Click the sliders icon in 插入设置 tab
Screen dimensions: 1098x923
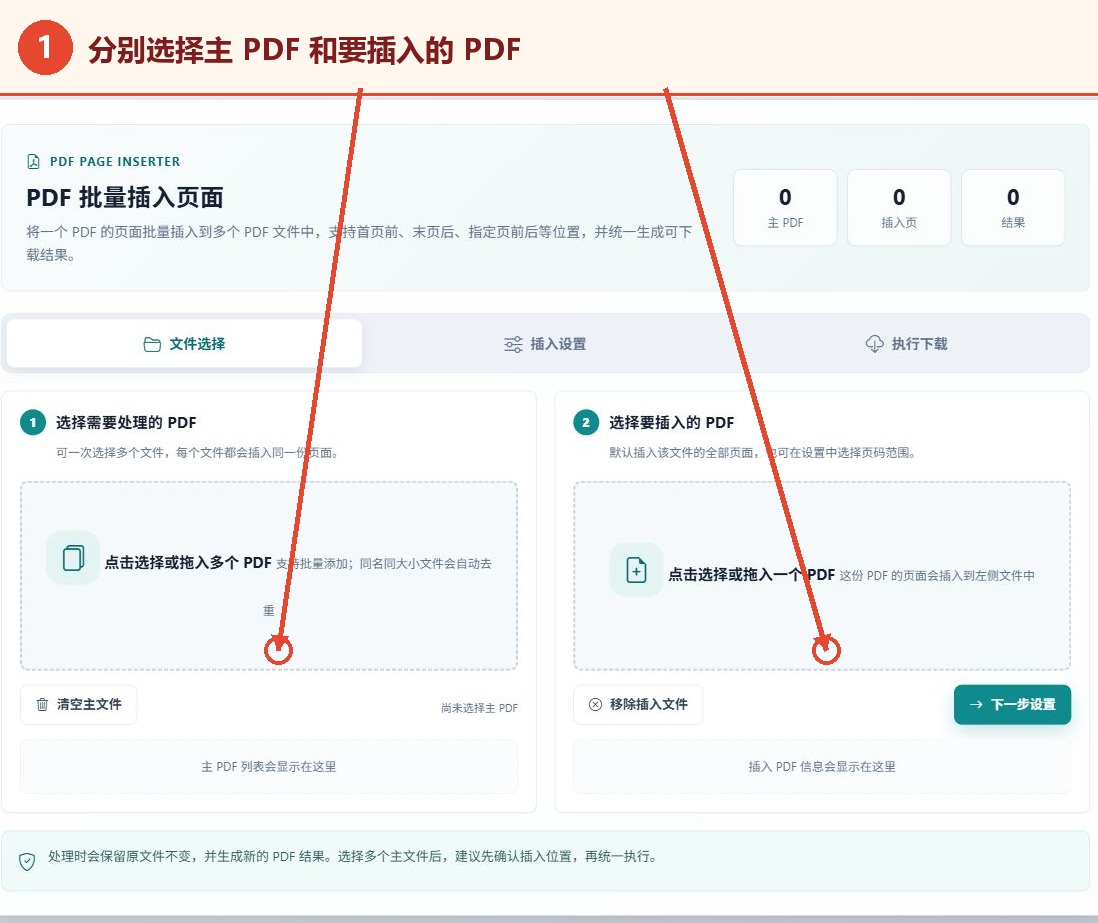pyautogui.click(x=513, y=345)
